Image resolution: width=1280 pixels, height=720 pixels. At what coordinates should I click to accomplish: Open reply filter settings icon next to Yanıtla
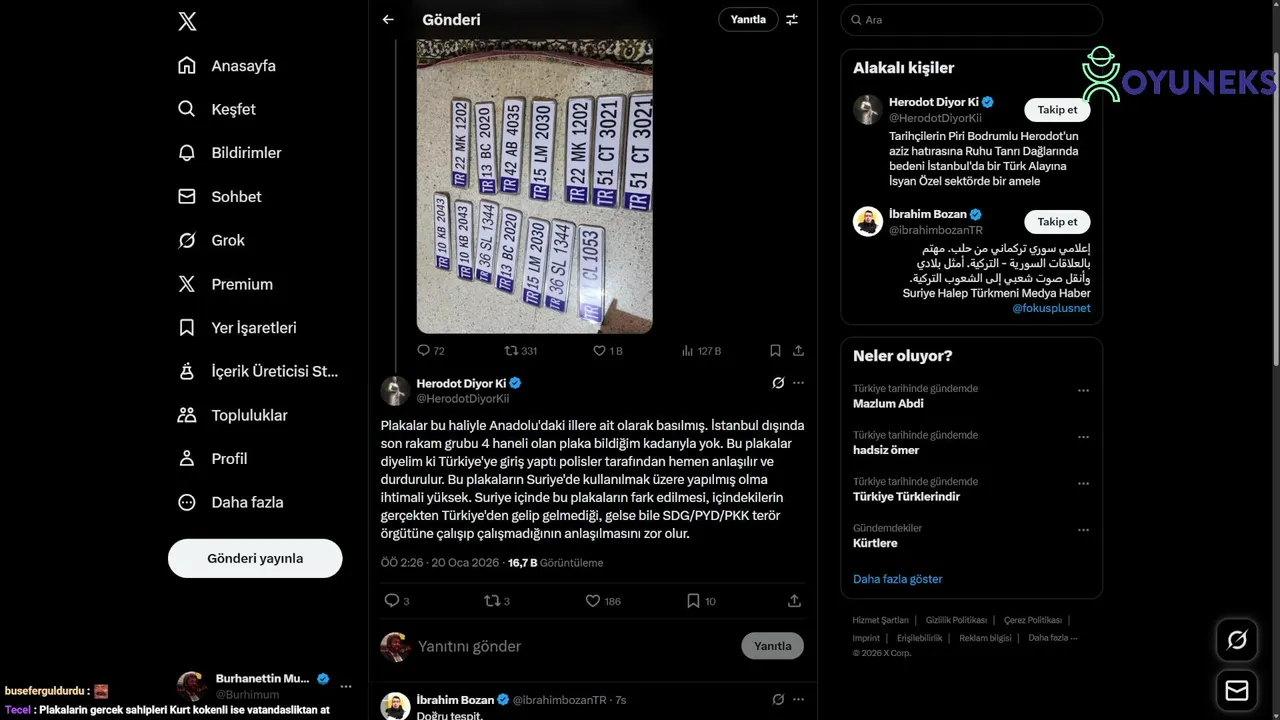[x=792, y=19]
